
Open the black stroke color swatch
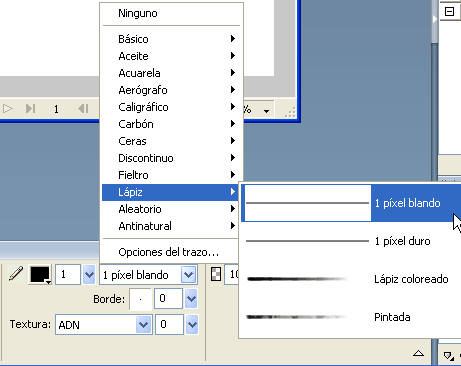click(x=40, y=275)
